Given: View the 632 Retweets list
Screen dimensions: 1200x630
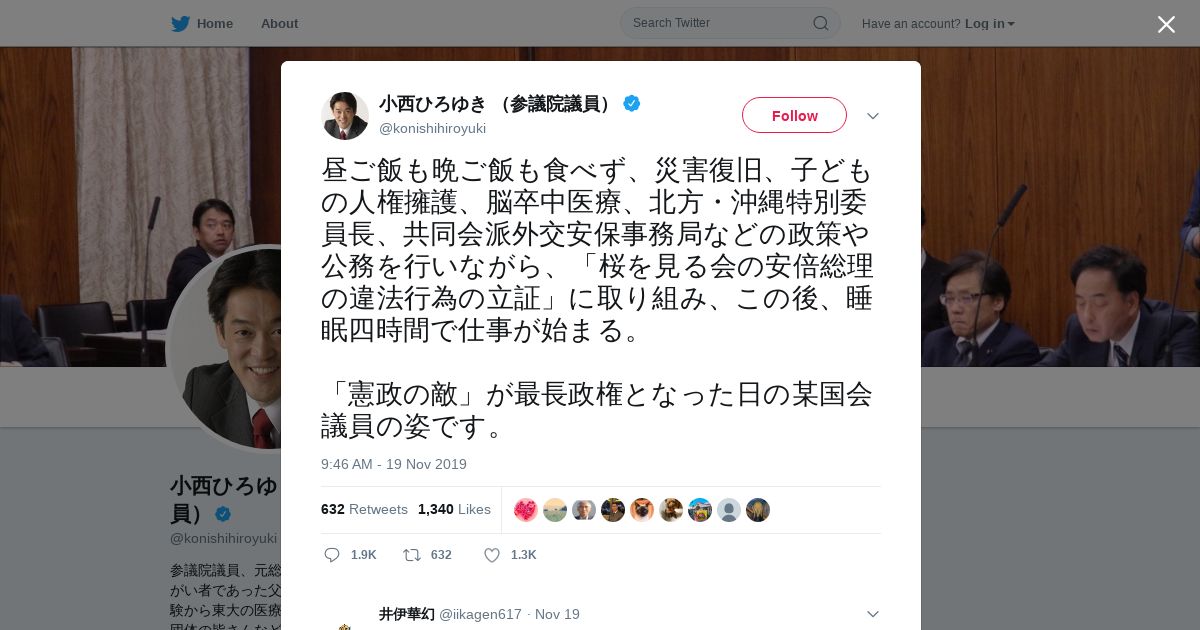Looking at the screenshot, I should [x=364, y=509].
